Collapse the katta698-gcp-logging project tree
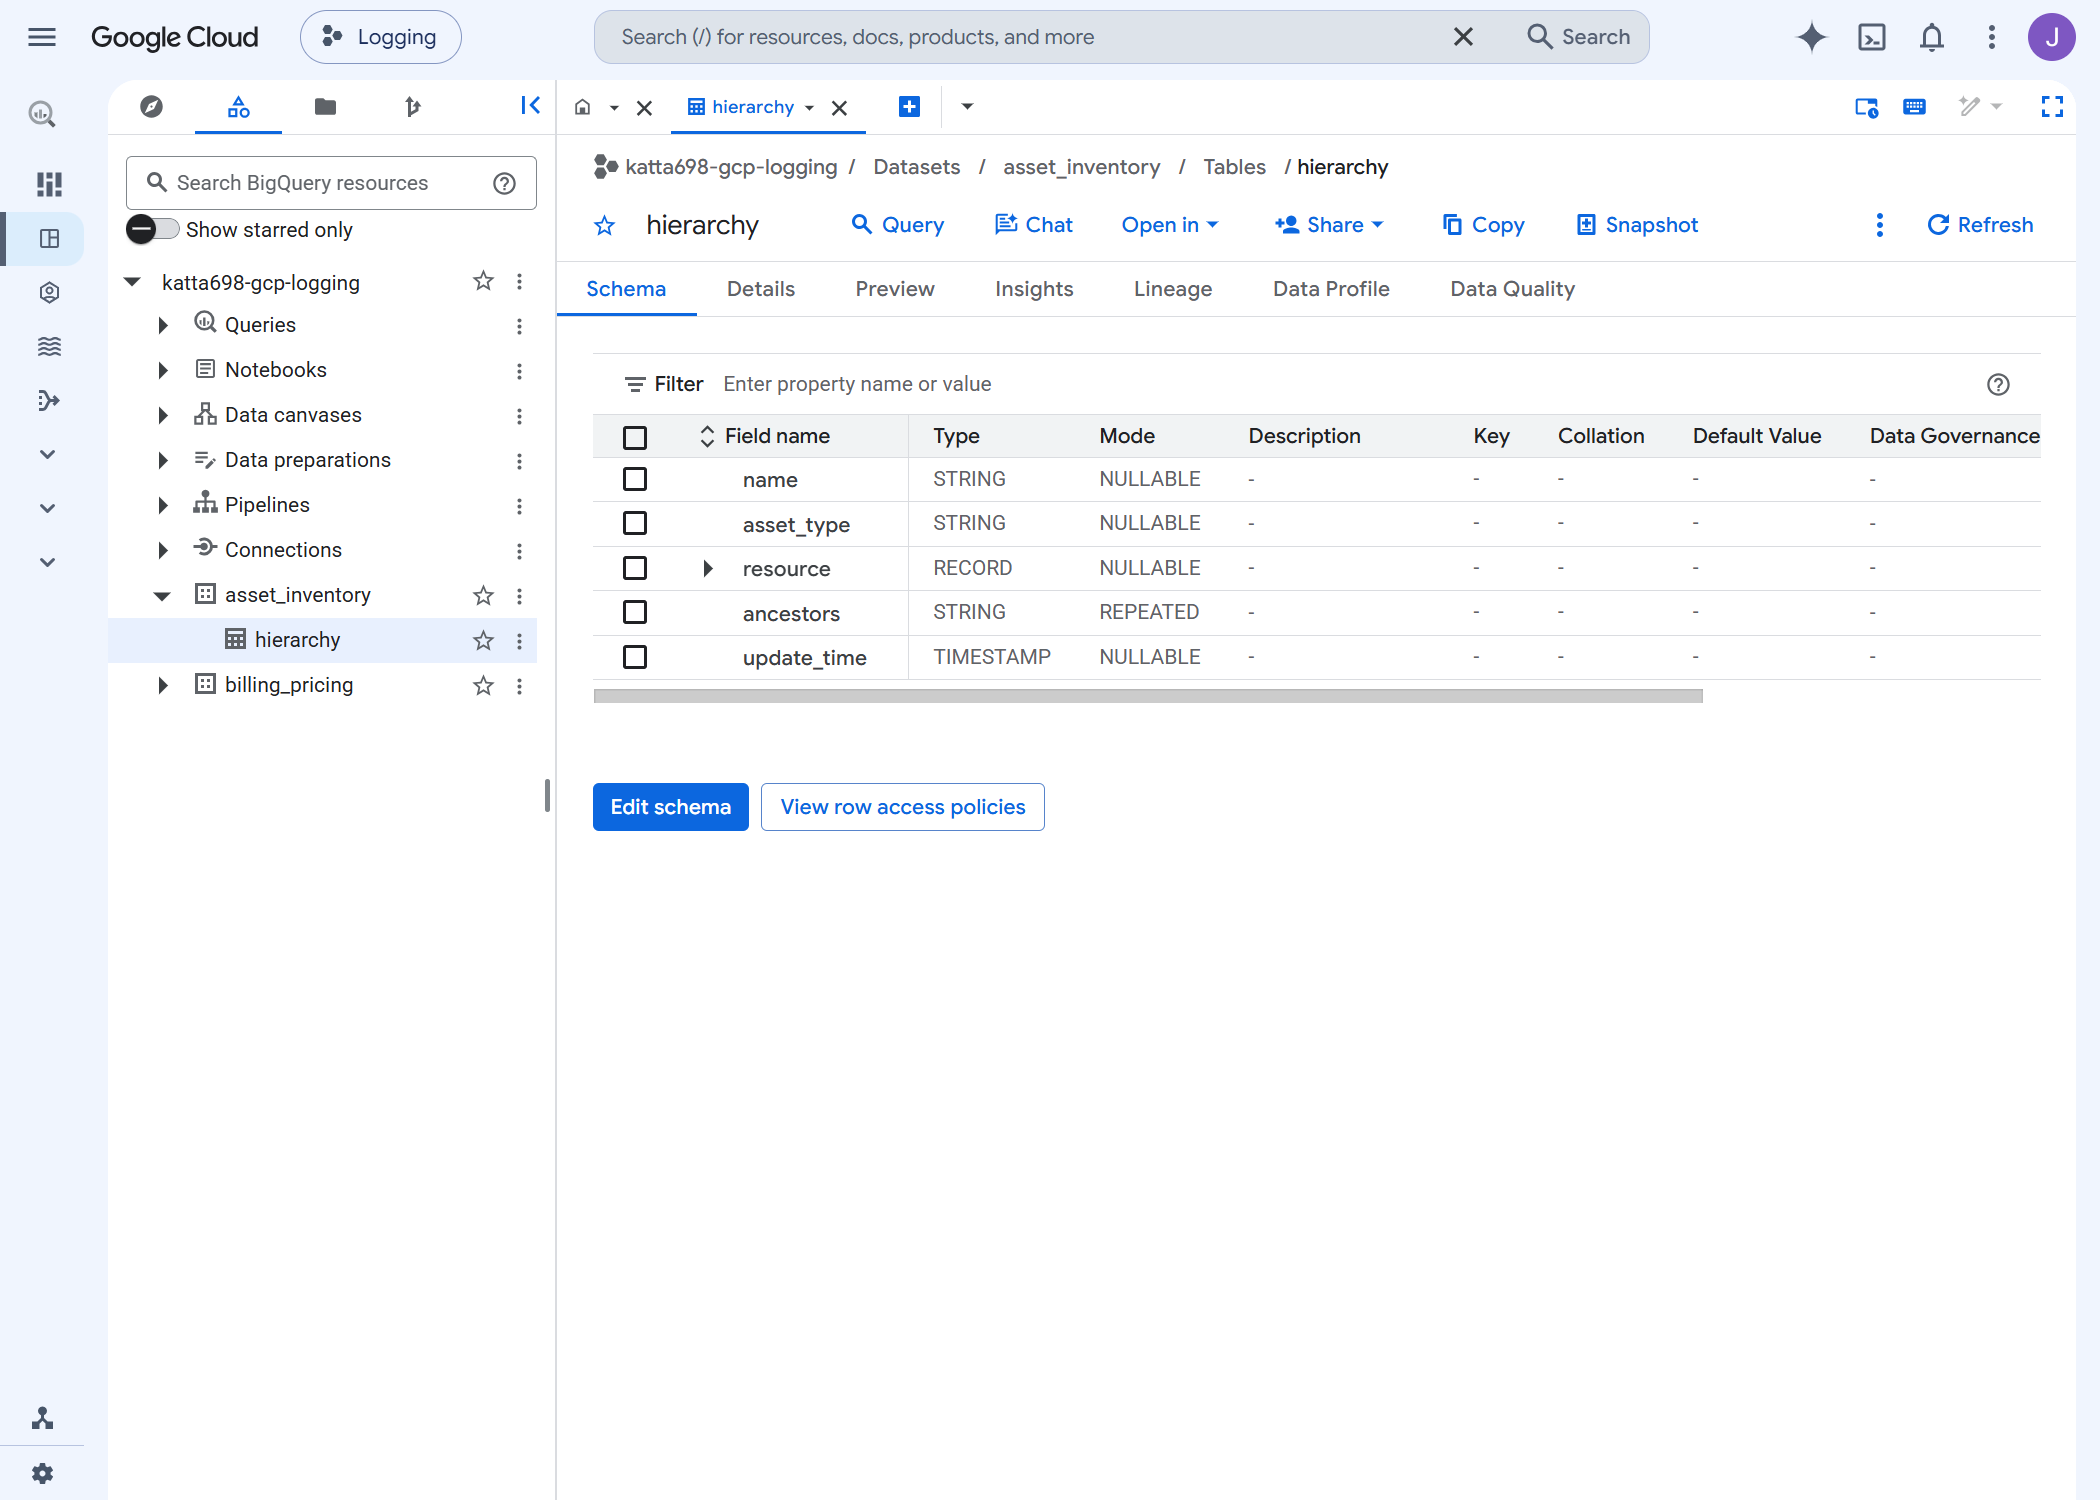Image resolution: width=2100 pixels, height=1500 pixels. click(132, 282)
